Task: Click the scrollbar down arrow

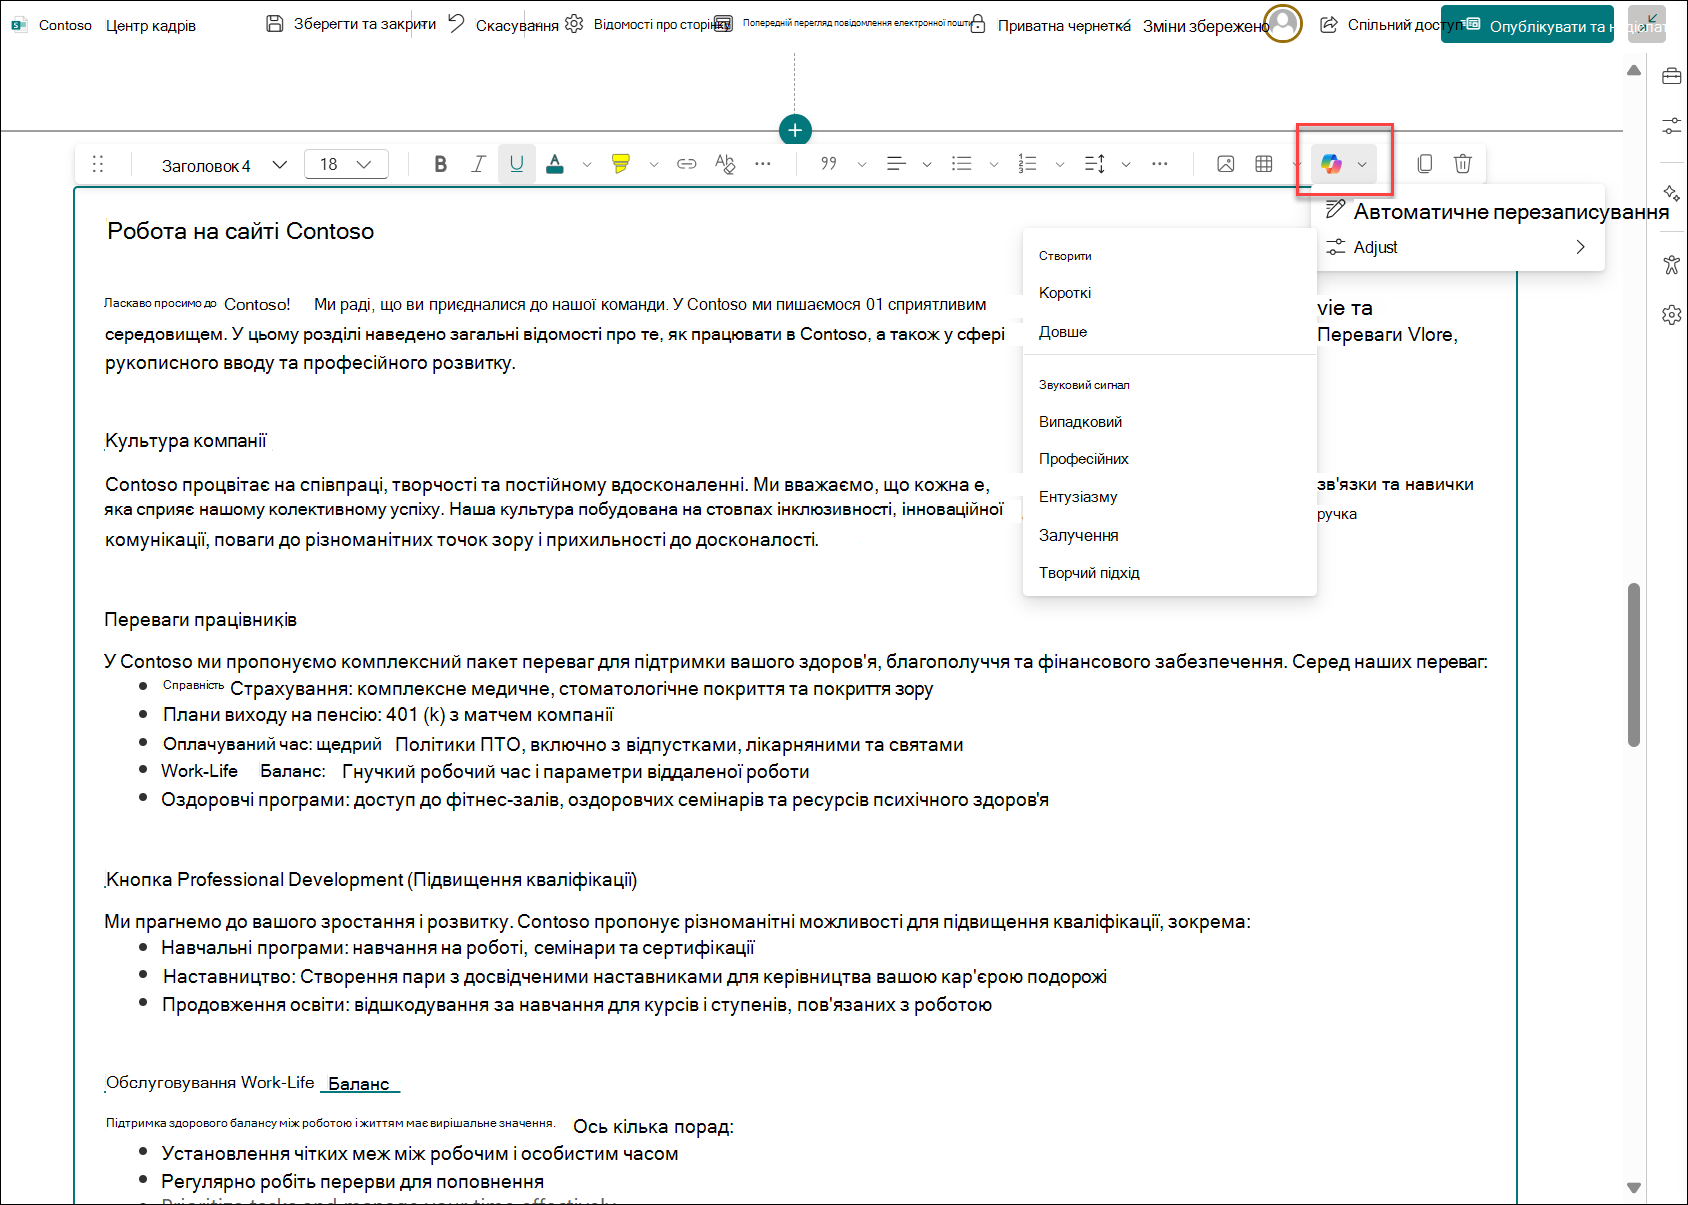Action: coord(1634,1188)
